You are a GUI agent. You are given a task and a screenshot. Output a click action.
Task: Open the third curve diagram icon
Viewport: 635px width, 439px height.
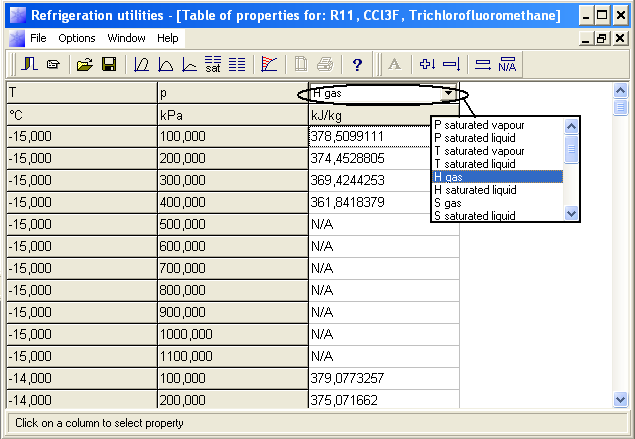tap(189, 64)
